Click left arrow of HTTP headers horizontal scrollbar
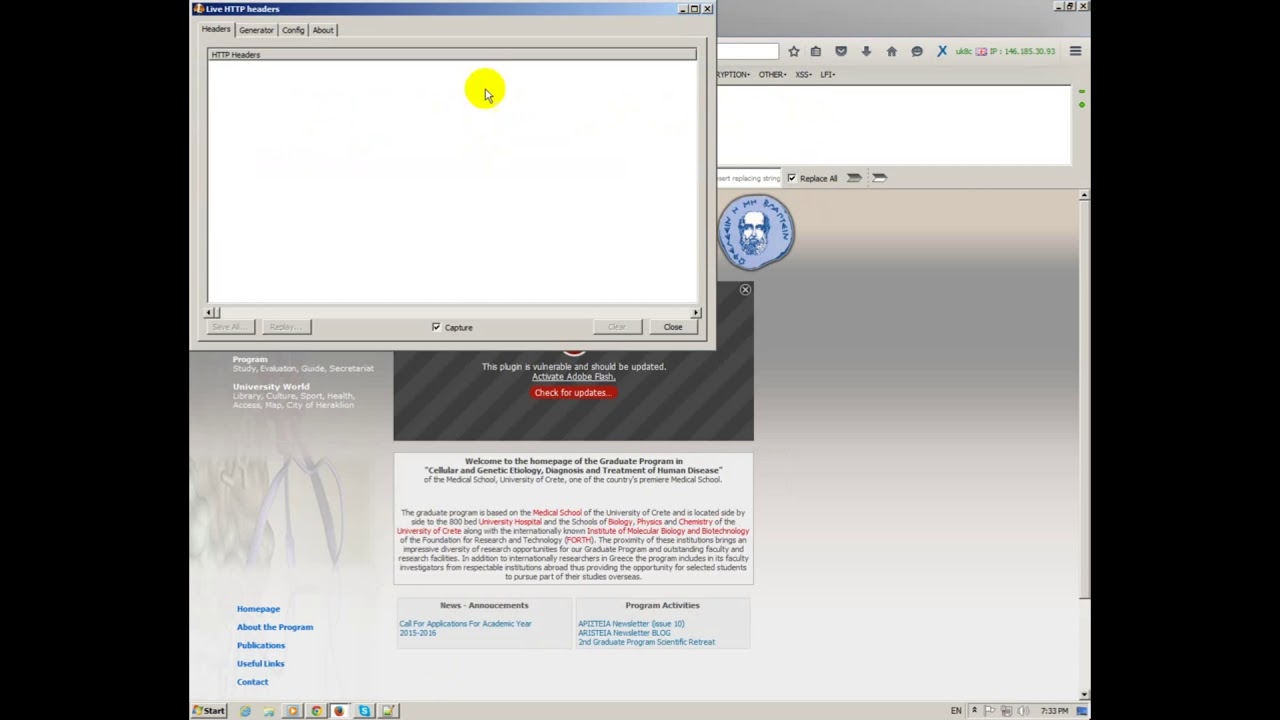 click(210, 313)
